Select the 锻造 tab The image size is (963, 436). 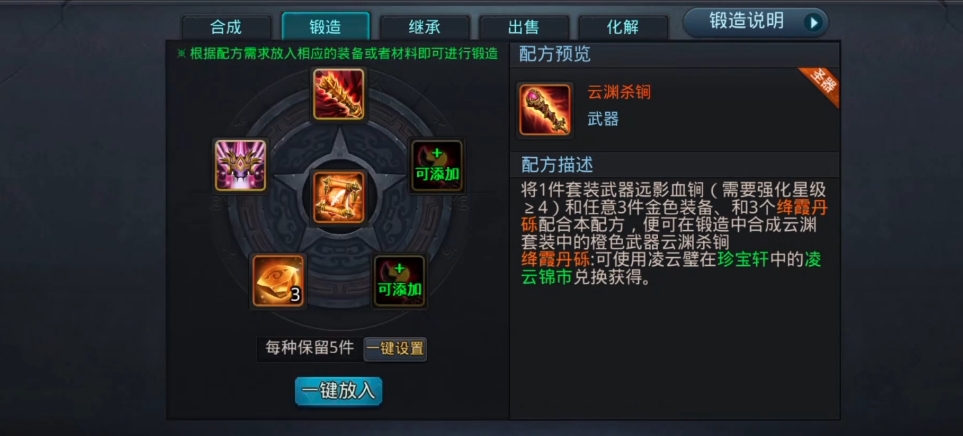click(326, 26)
